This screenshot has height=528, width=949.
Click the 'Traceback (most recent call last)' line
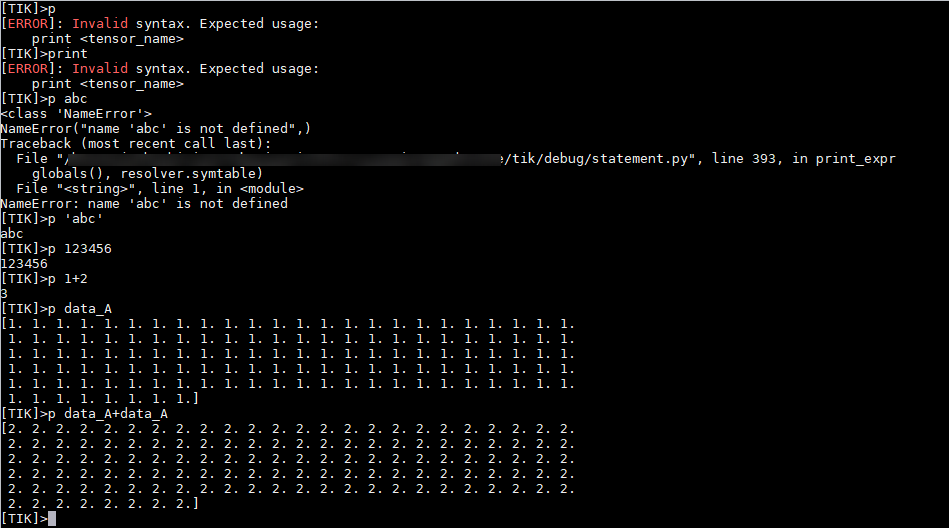tap(136, 144)
